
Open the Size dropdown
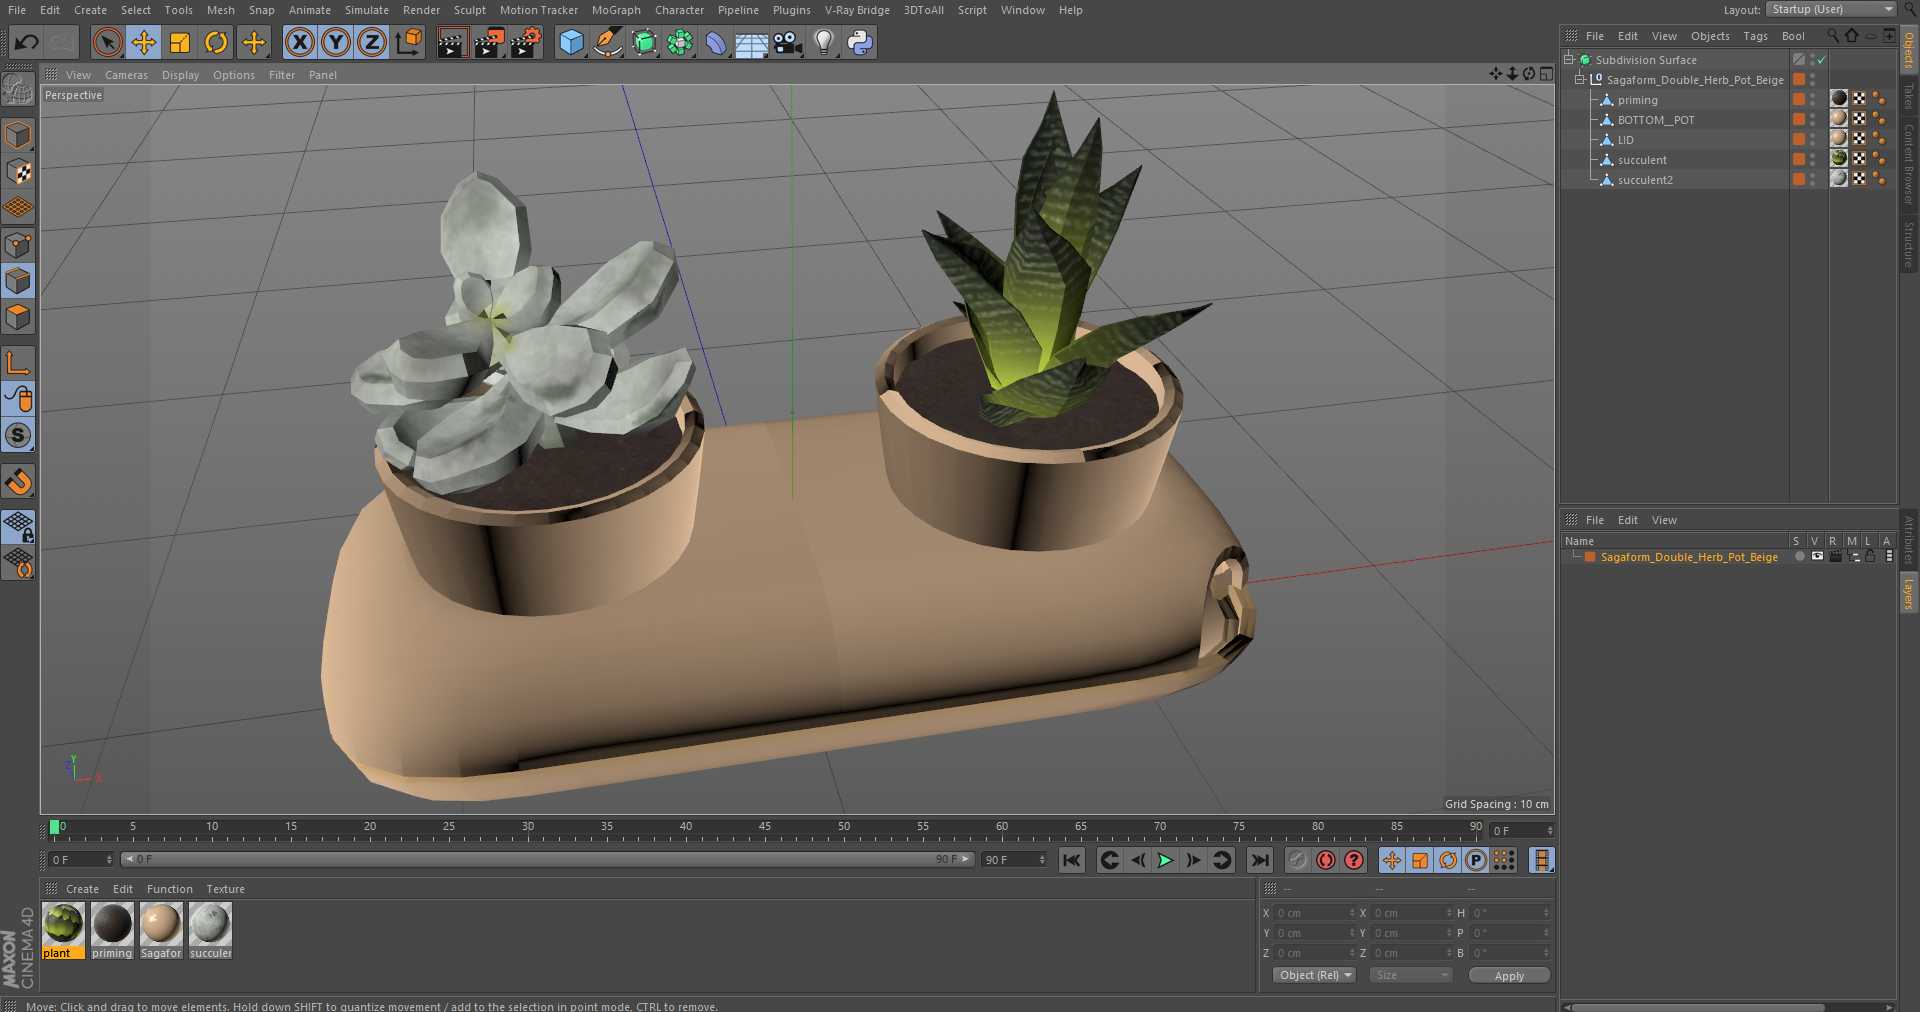1410,975
